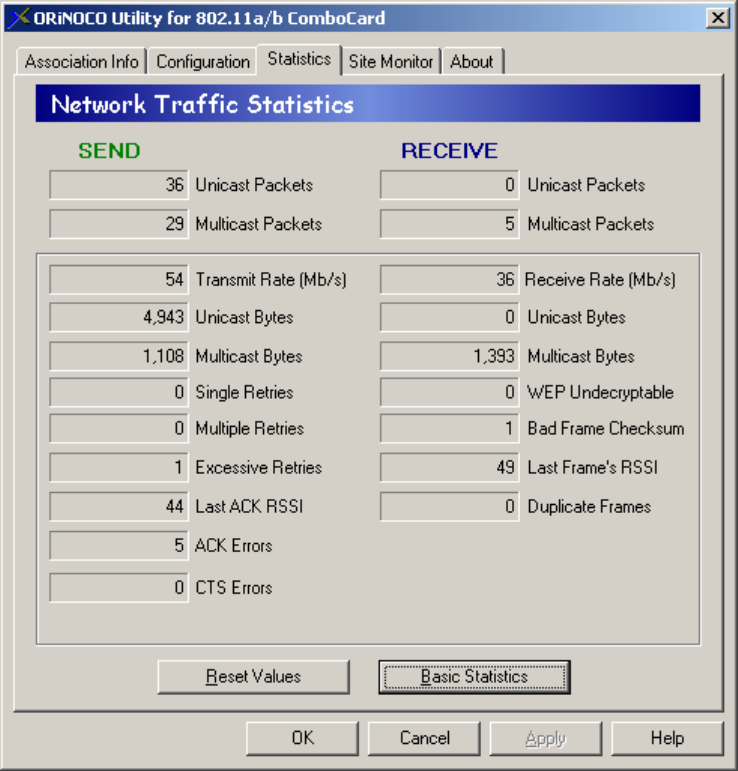Click Last Frame's RSSI field showing 49
The width and height of the screenshot is (738, 771).
[x=449, y=467]
